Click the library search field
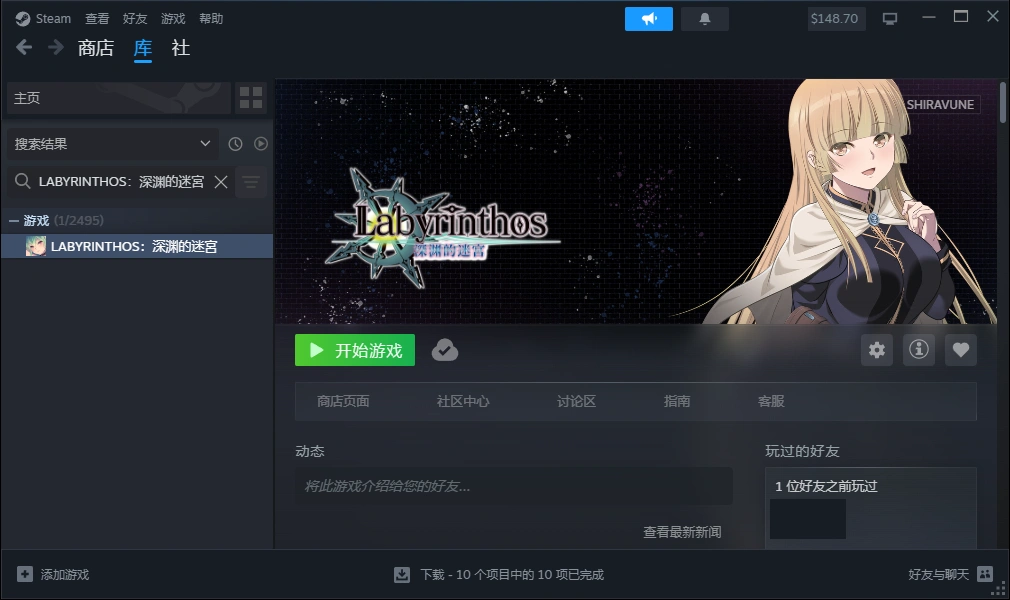This screenshot has width=1010, height=600. point(121,182)
